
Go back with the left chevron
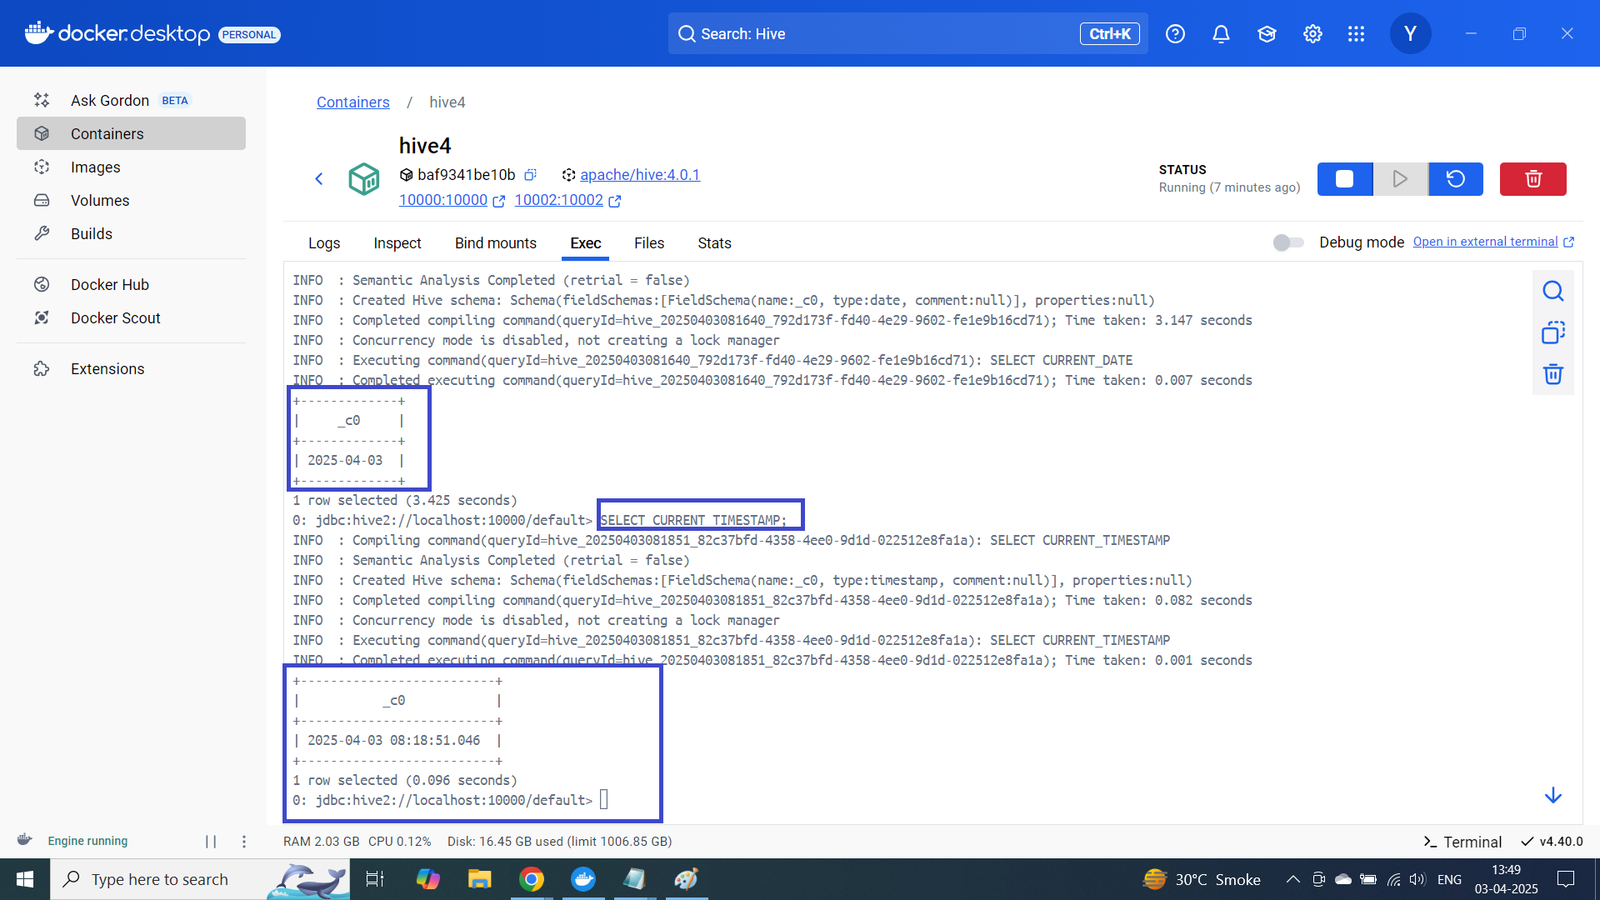click(319, 179)
